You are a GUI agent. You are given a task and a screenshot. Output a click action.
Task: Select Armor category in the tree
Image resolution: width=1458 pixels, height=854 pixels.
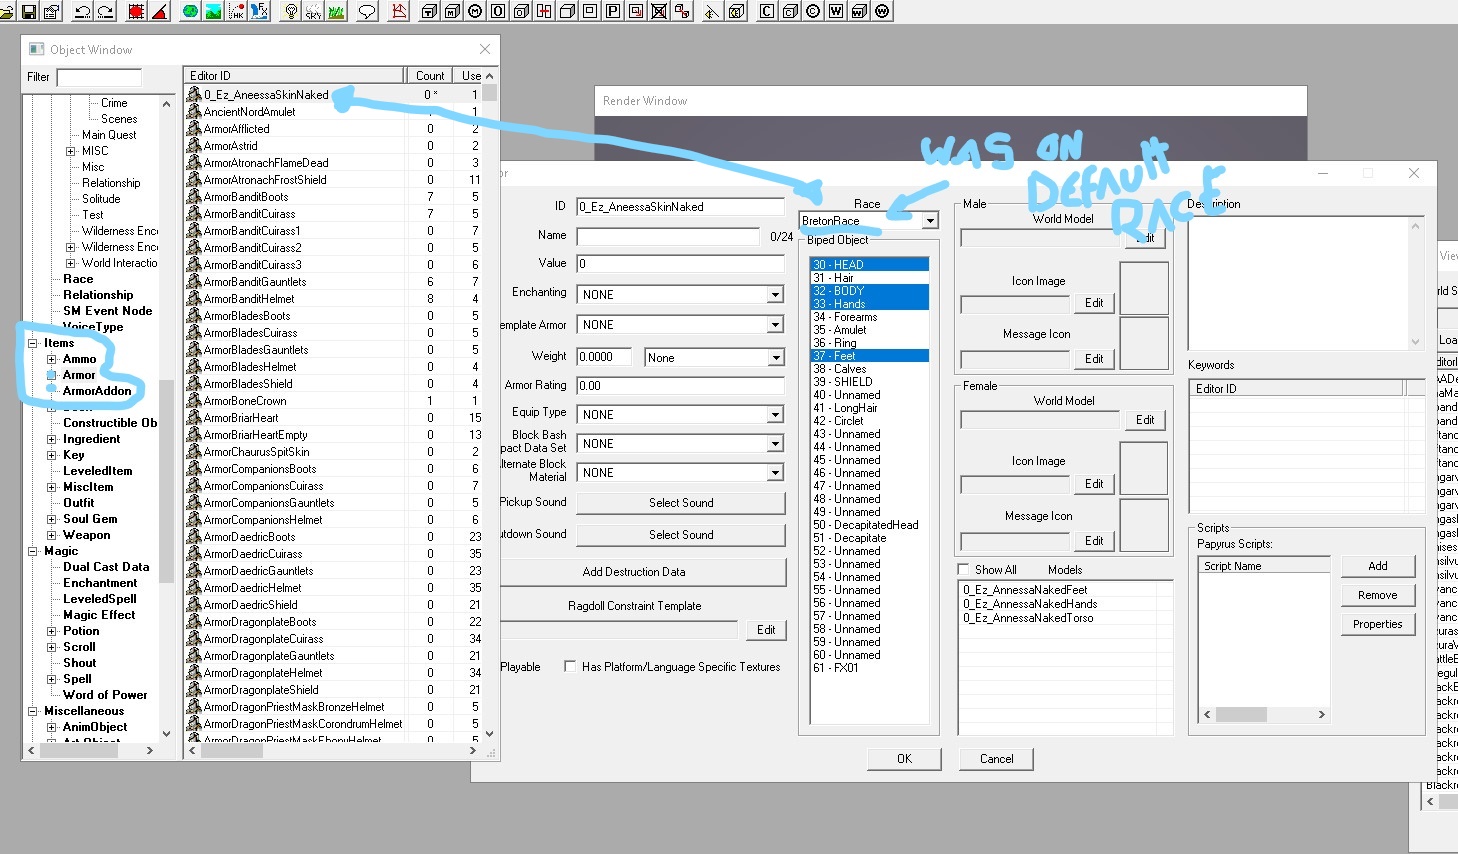[79, 375]
